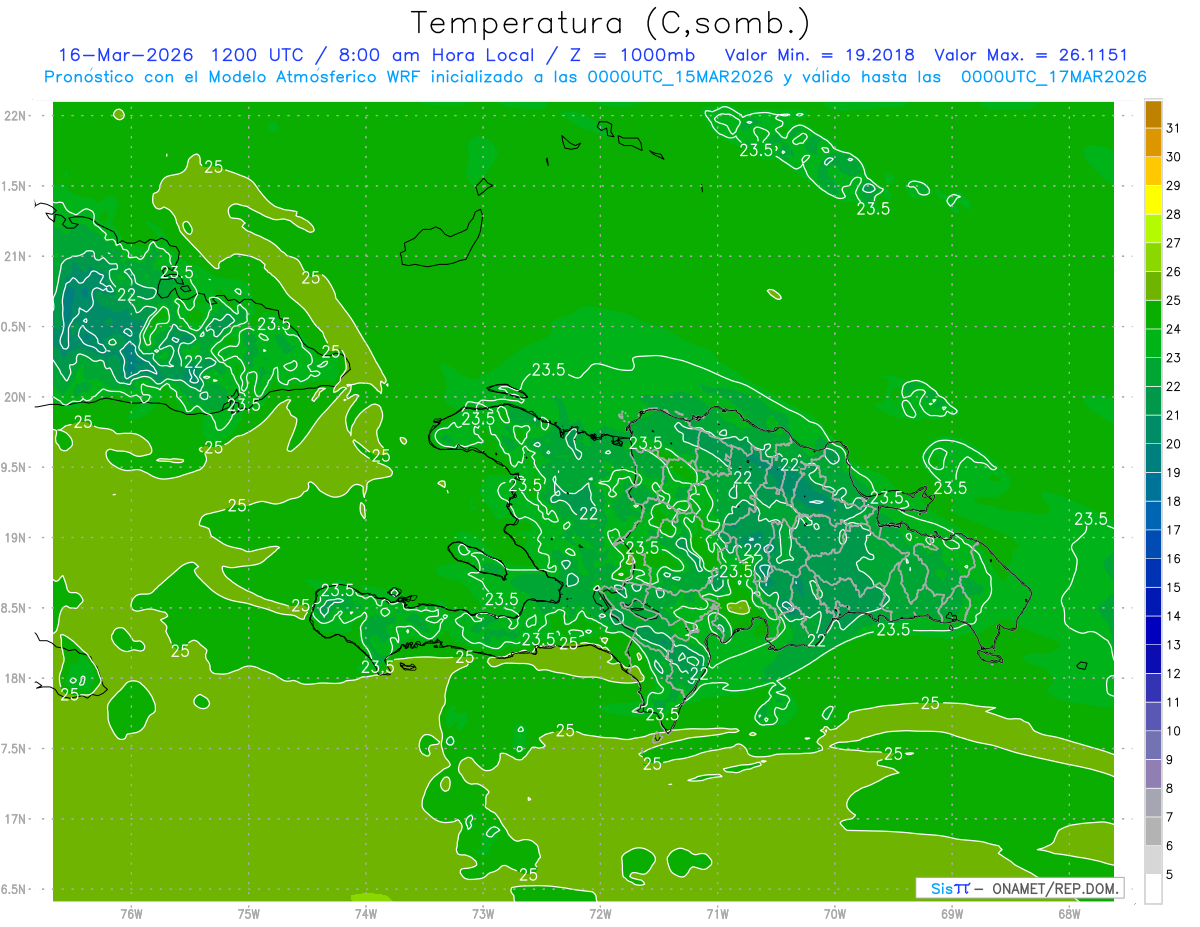Click the yellow color scale segment between 28 and 29
This screenshot has height=927, width=1200.
1153,200
